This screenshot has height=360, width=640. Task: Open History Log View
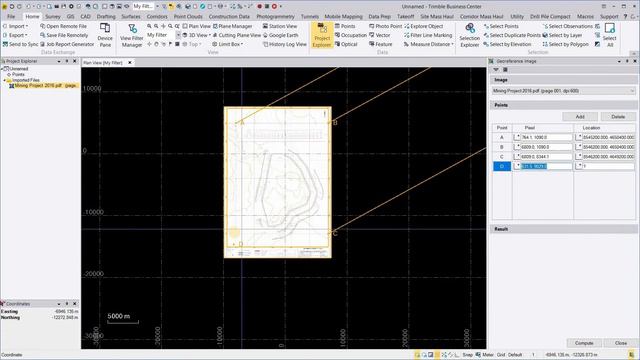284,44
